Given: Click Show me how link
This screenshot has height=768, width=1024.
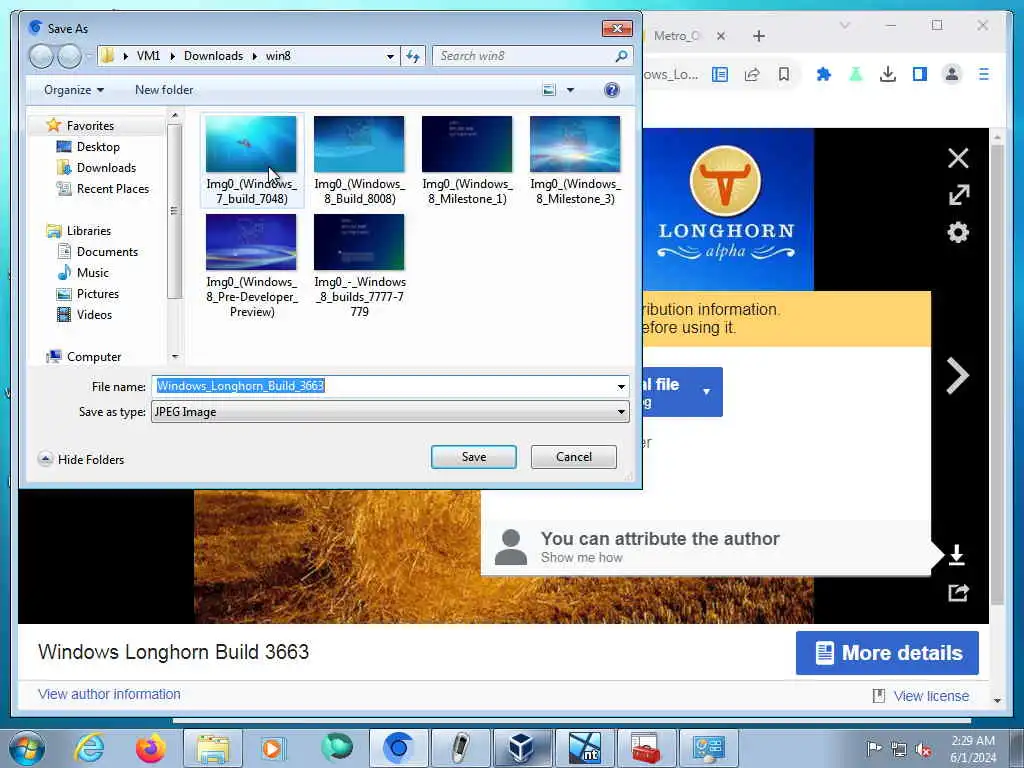Looking at the screenshot, I should click(581, 558).
